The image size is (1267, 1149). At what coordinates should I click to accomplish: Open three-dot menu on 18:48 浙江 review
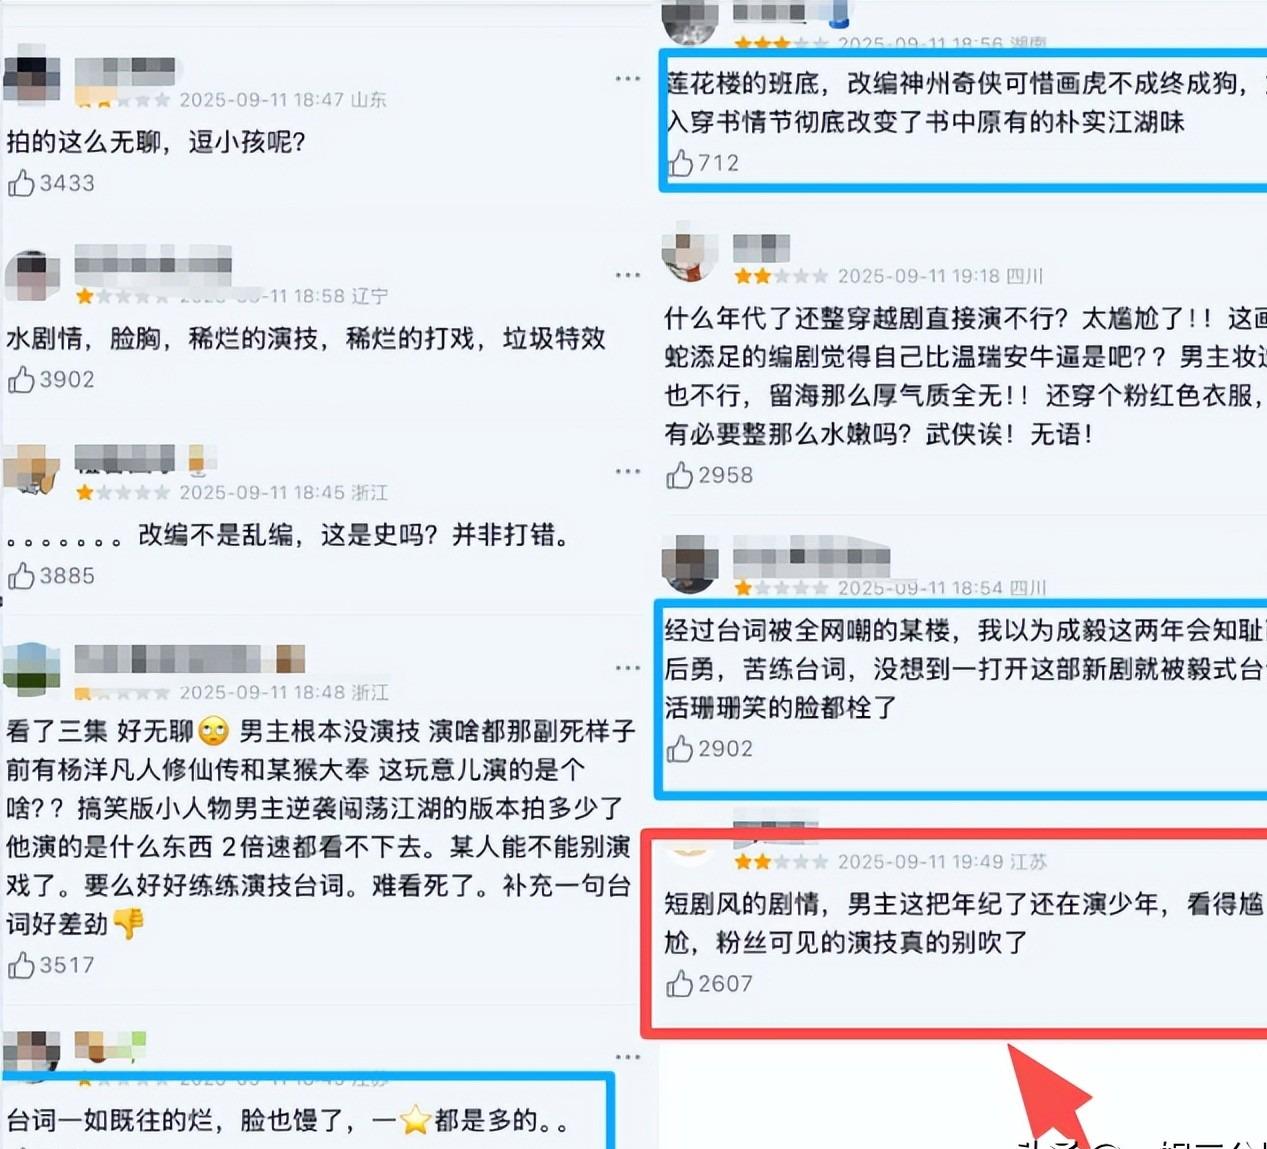pyautogui.click(x=628, y=667)
